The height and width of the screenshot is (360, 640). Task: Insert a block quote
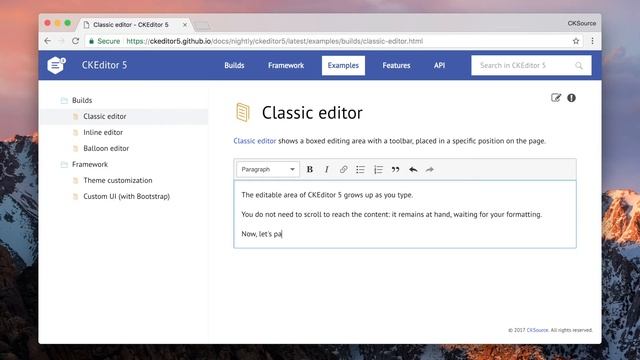(x=396, y=169)
